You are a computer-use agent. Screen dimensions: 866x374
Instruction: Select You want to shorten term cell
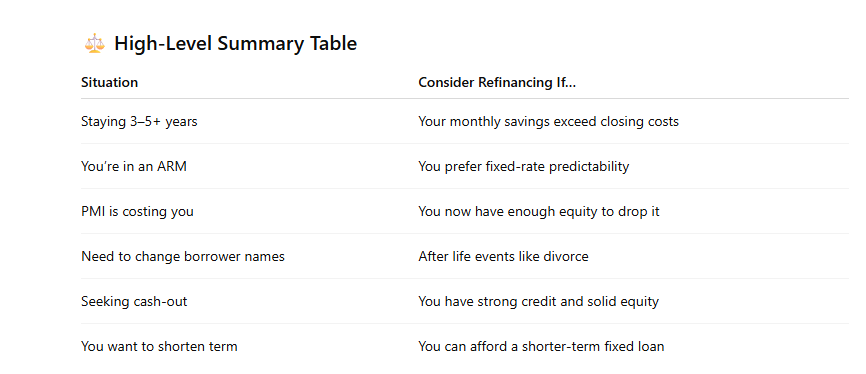coord(159,346)
